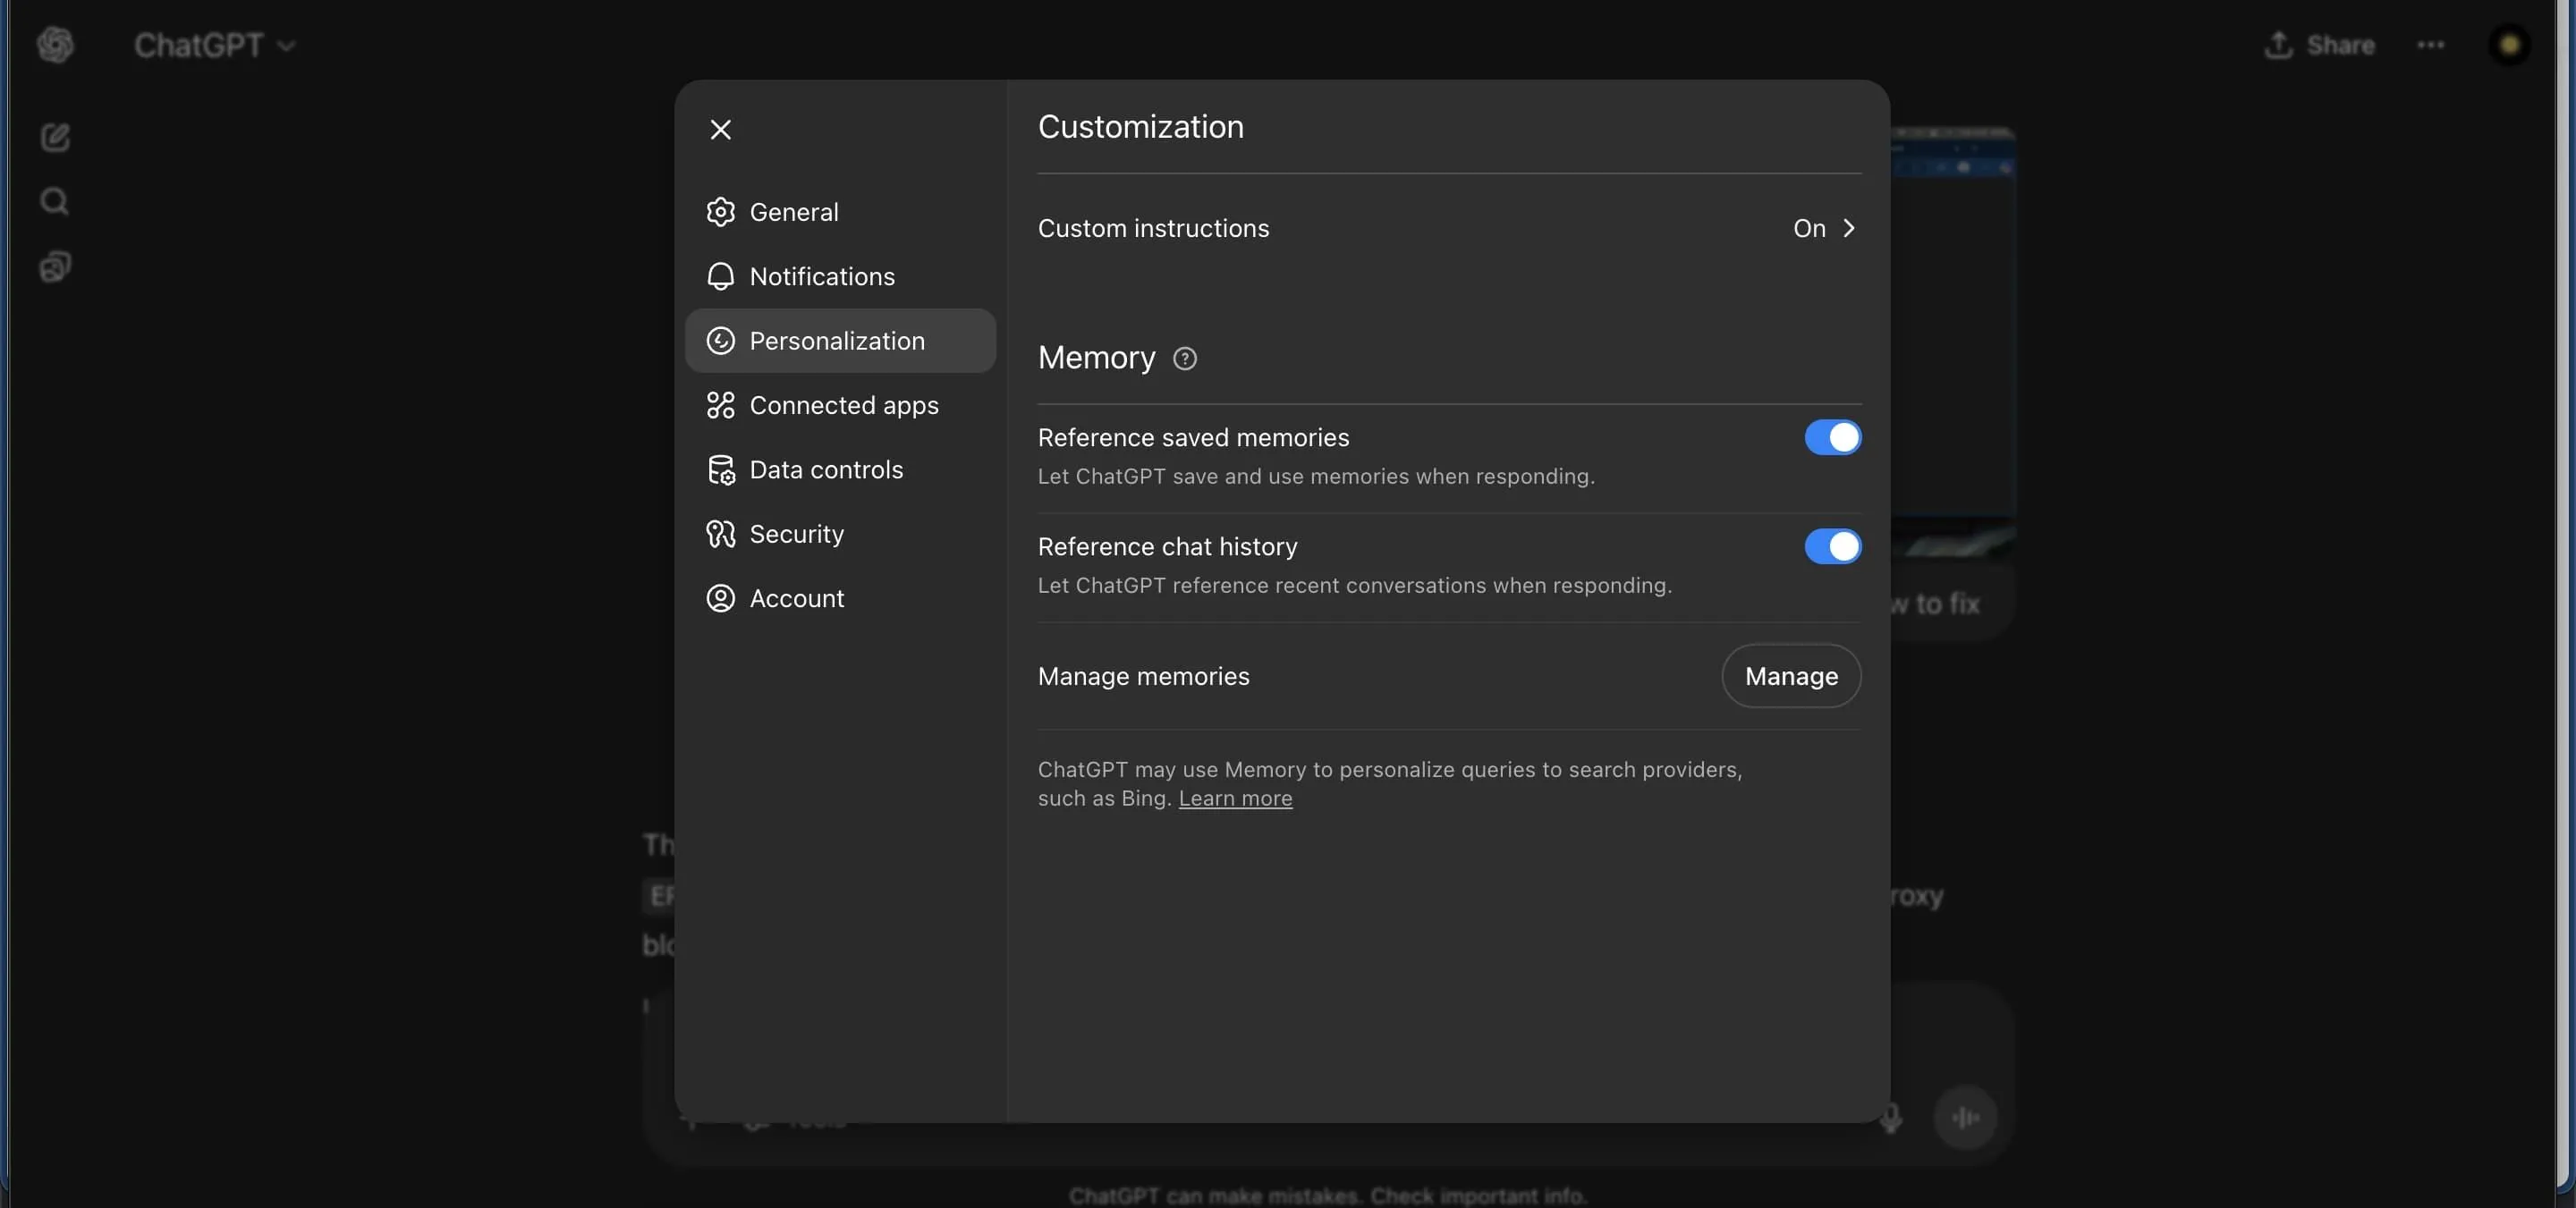Screen dimensions: 2576x1208
Task: Switch to Data controls settings tab
Action: point(826,470)
